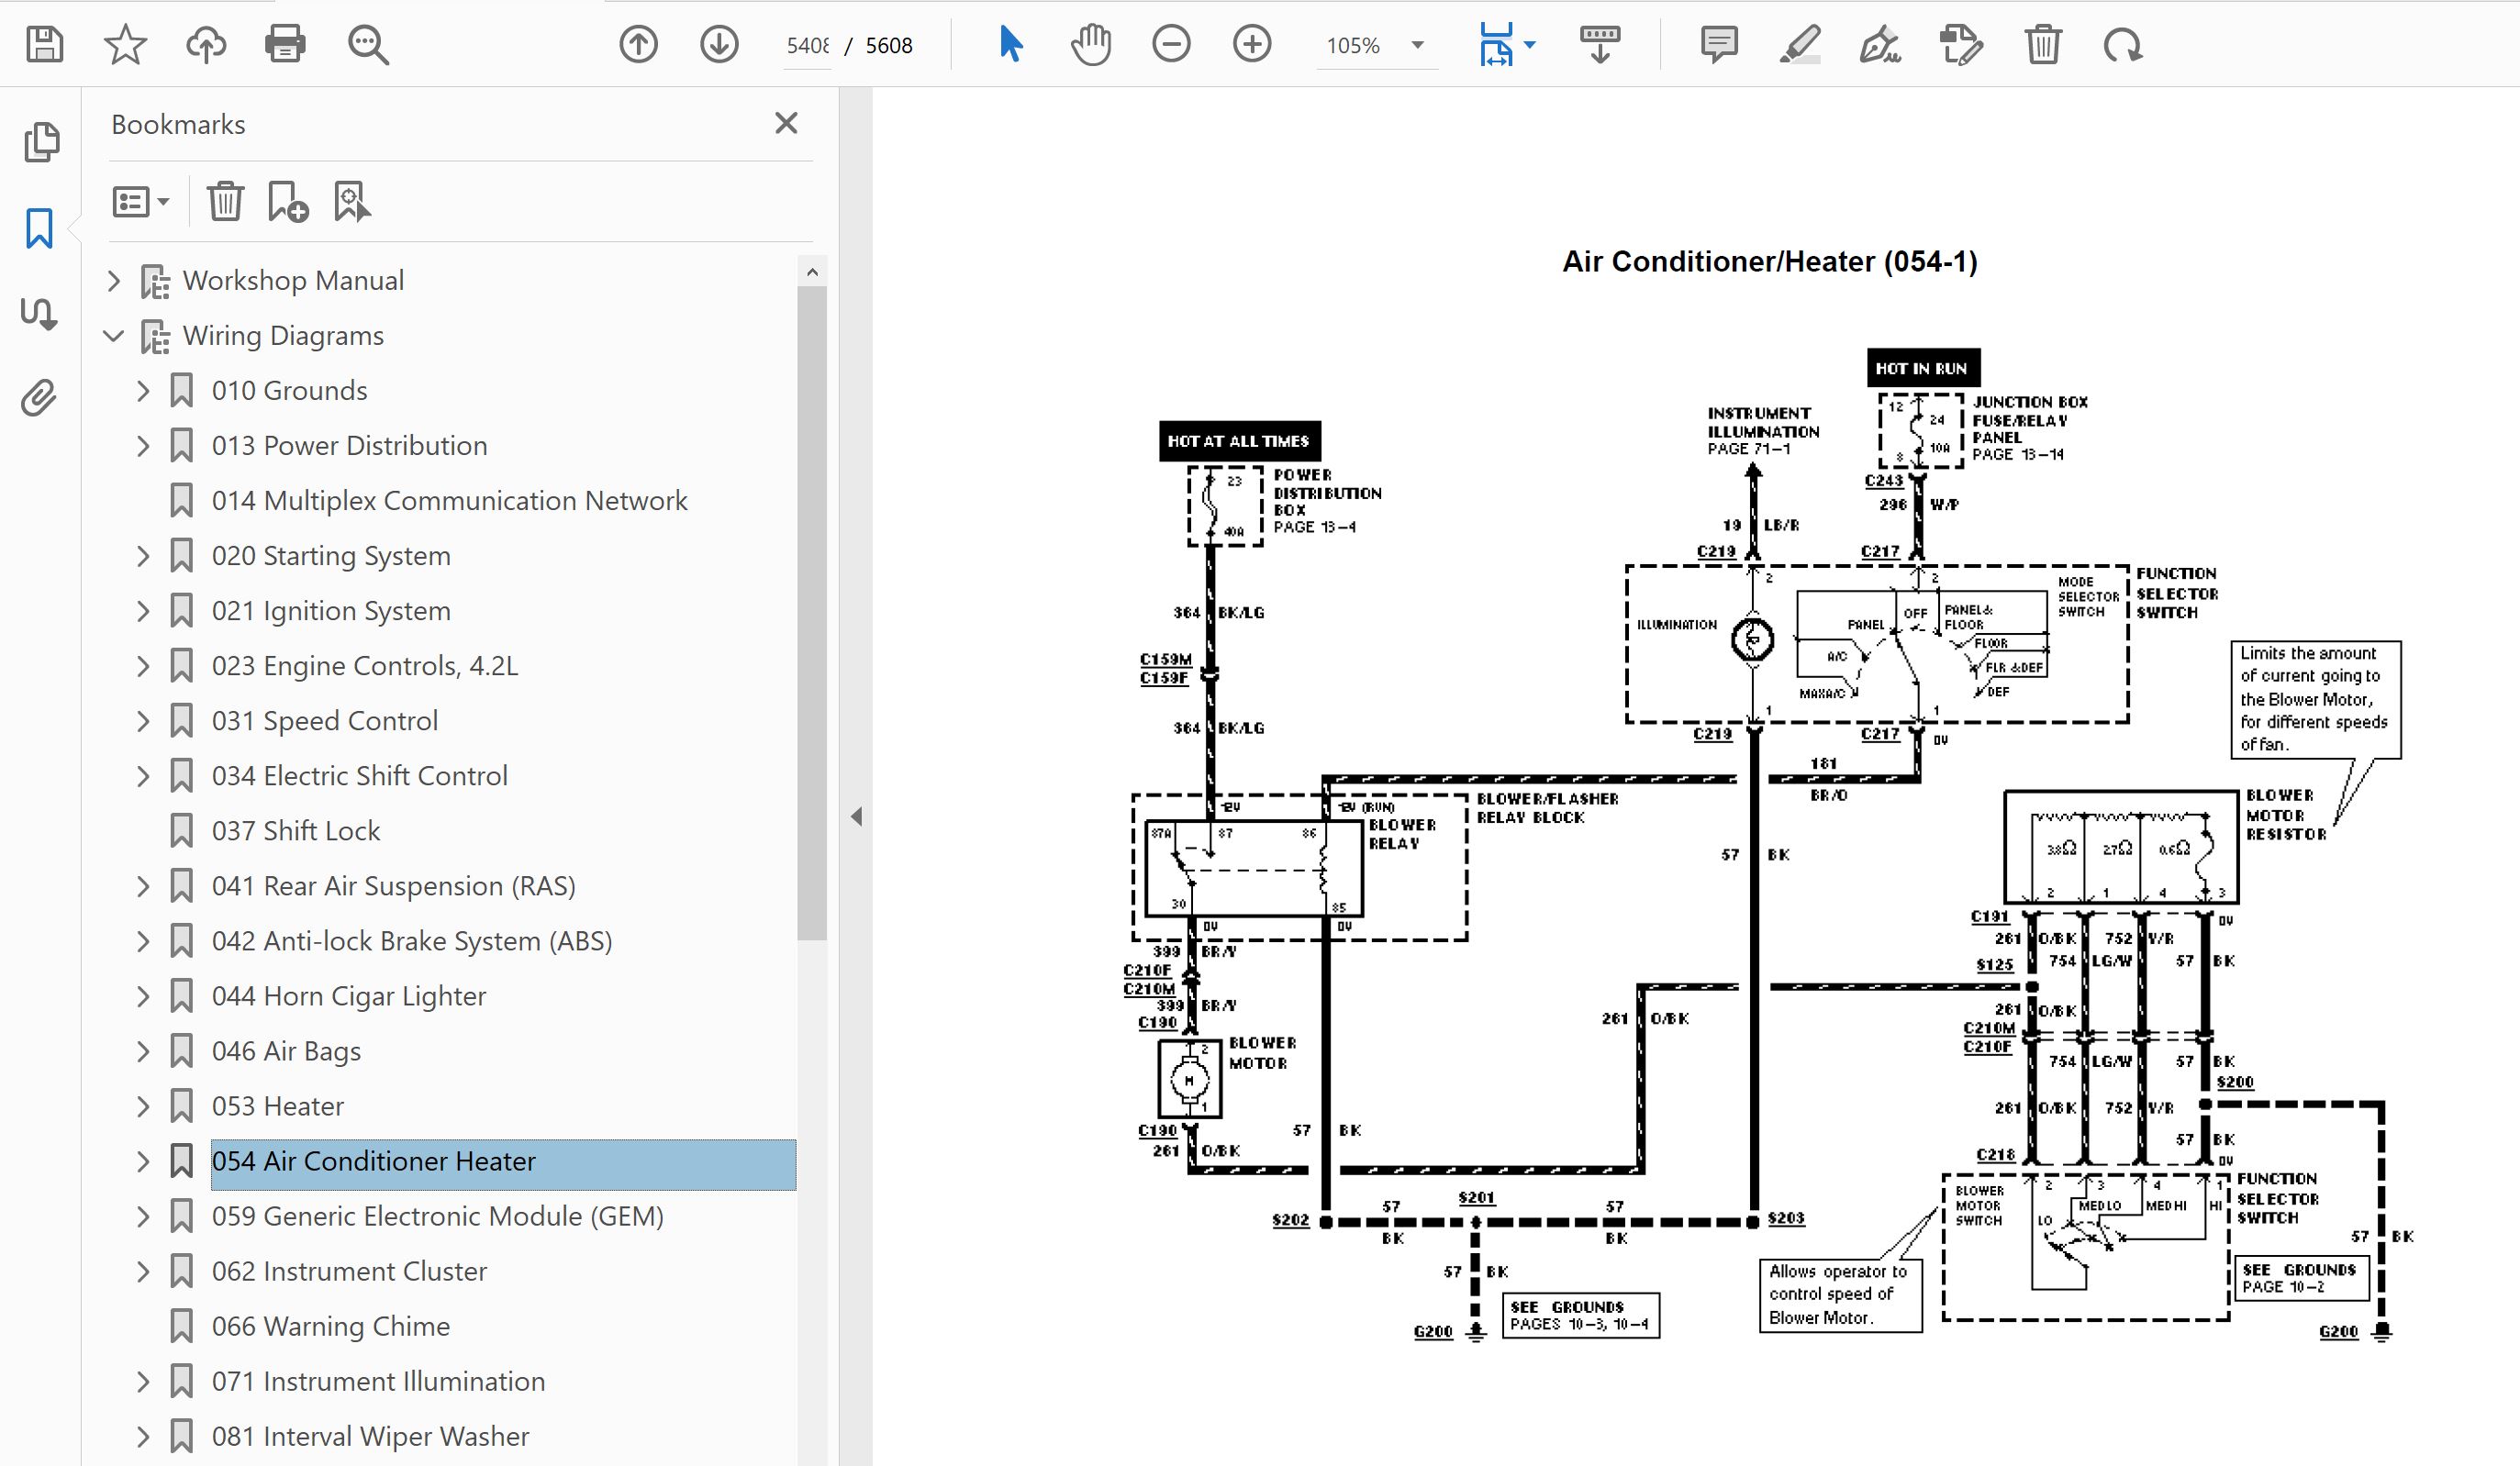Collapse the left pane divider arrow
This screenshot has height=1466, width=2520.
point(856,817)
